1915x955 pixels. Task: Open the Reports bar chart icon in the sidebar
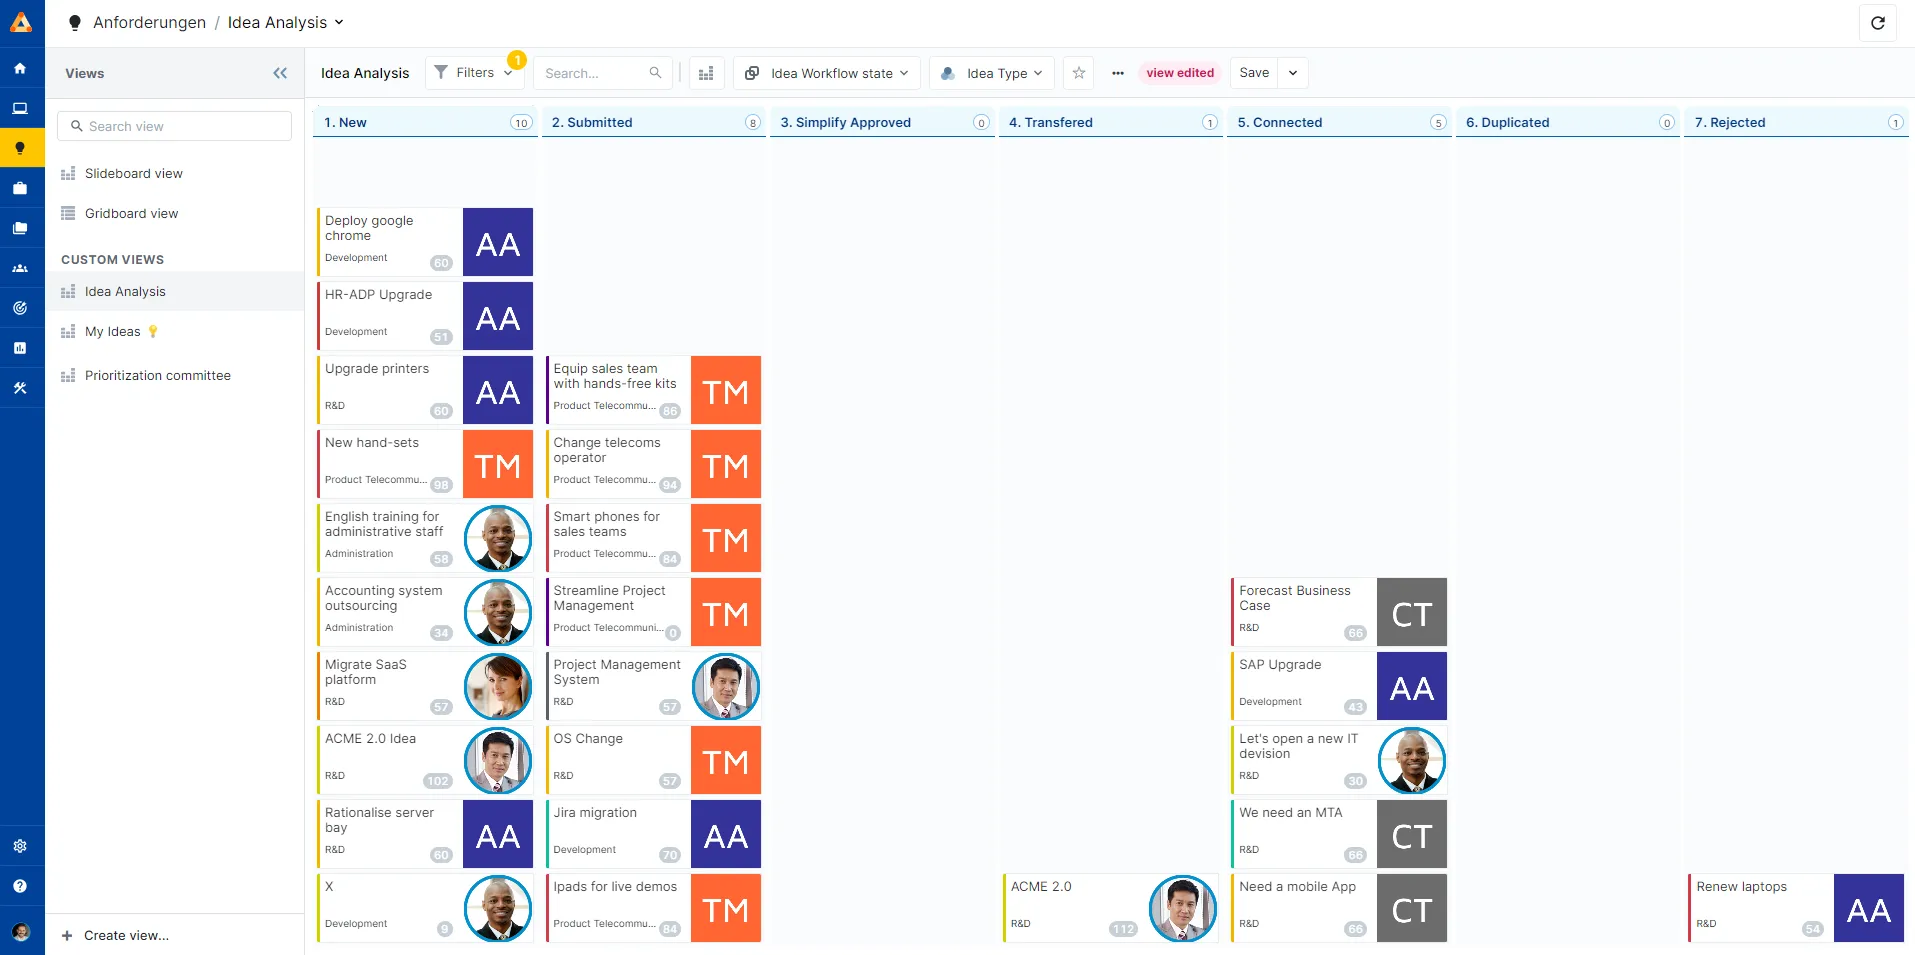[x=20, y=347]
